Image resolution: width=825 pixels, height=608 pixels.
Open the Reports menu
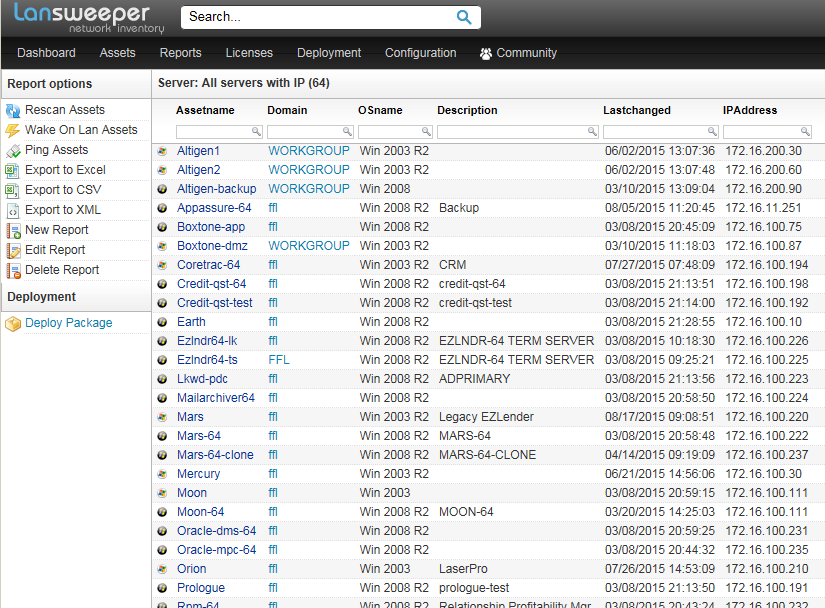(x=180, y=53)
